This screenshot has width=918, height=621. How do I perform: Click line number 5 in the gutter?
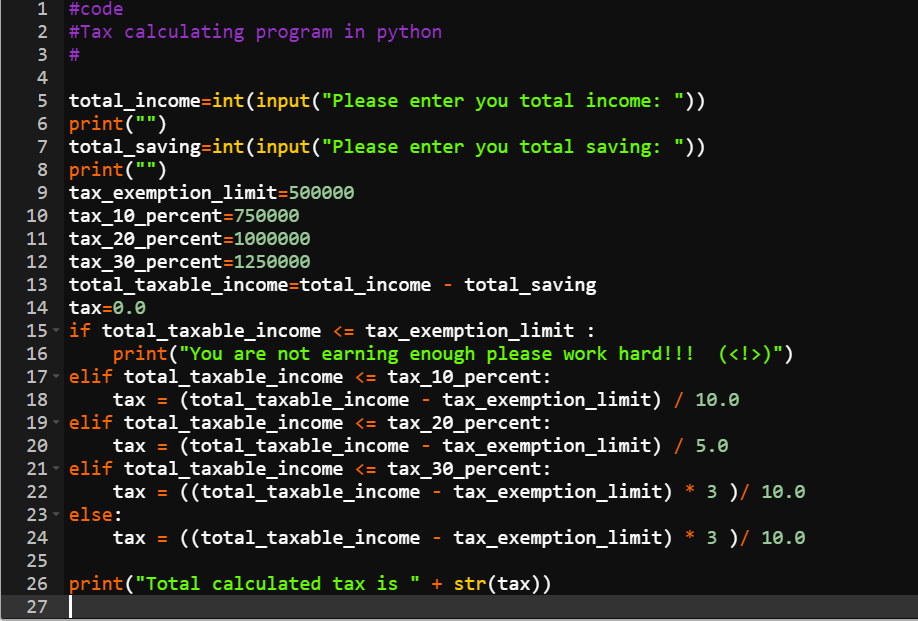coord(42,101)
